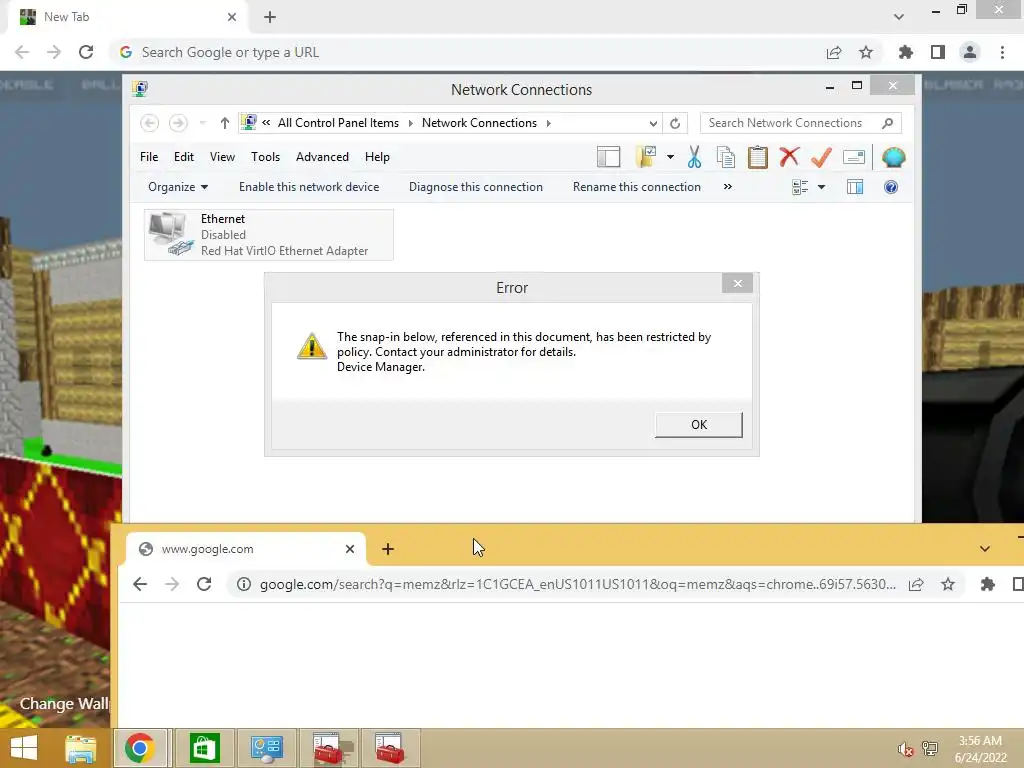Click Network Connections breadcrumb

(x=479, y=123)
